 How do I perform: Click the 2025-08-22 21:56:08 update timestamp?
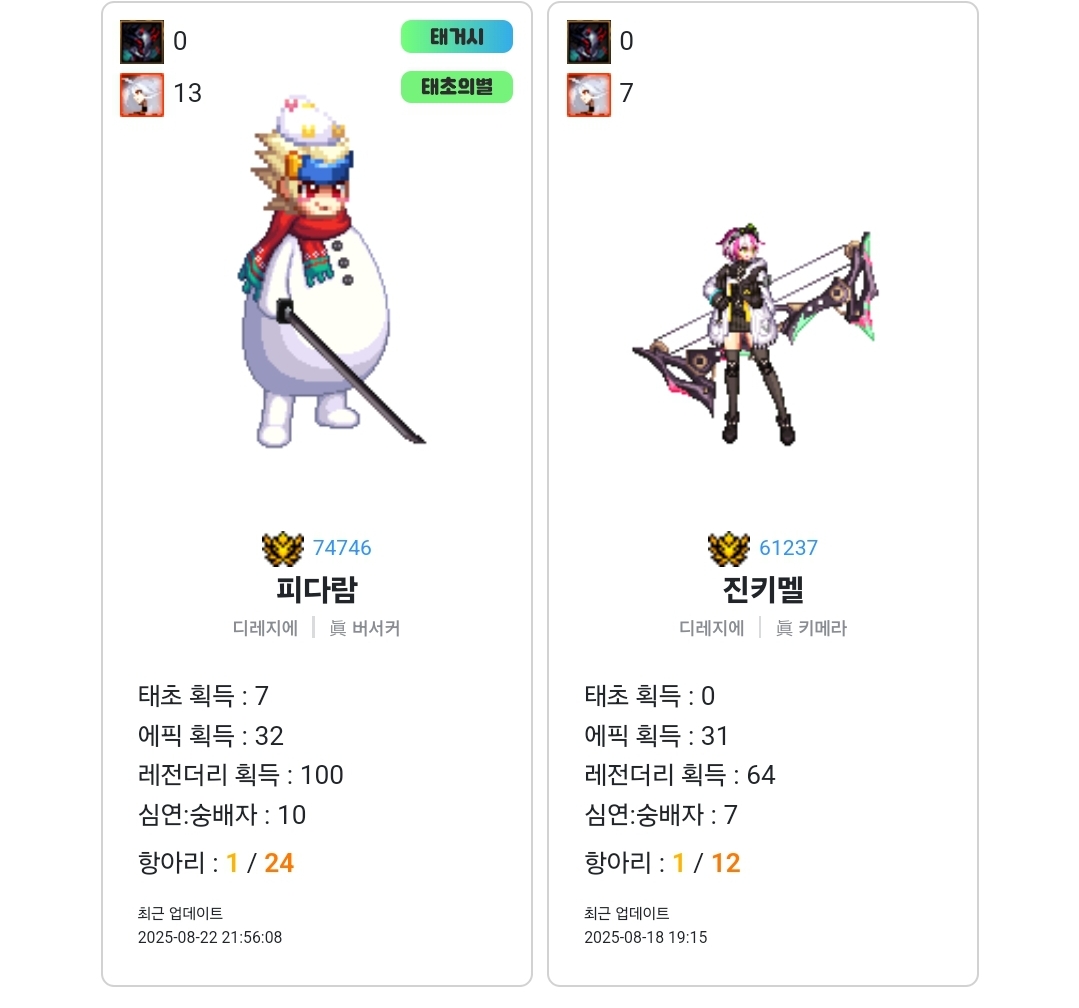[210, 937]
